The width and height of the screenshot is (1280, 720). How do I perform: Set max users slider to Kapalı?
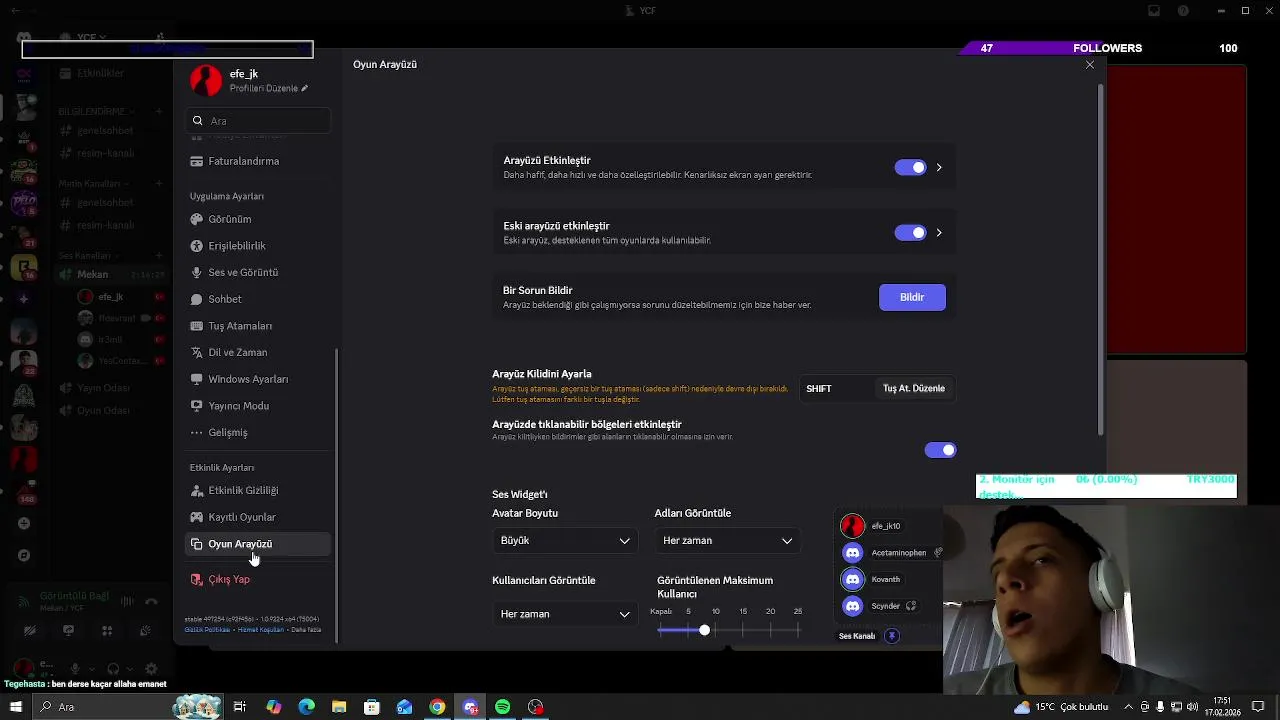661,630
